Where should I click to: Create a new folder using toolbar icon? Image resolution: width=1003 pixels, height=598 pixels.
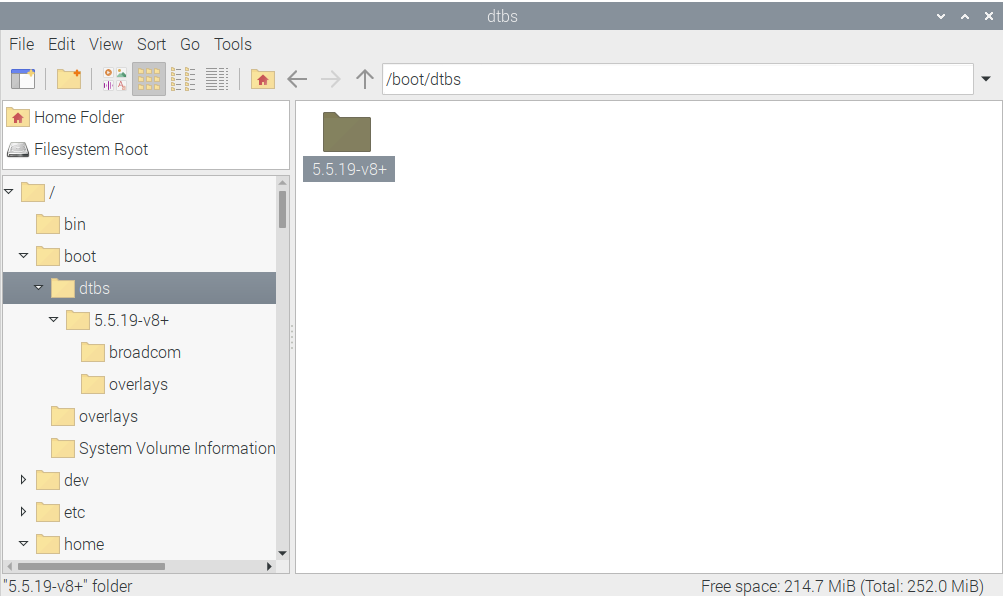(x=68, y=79)
